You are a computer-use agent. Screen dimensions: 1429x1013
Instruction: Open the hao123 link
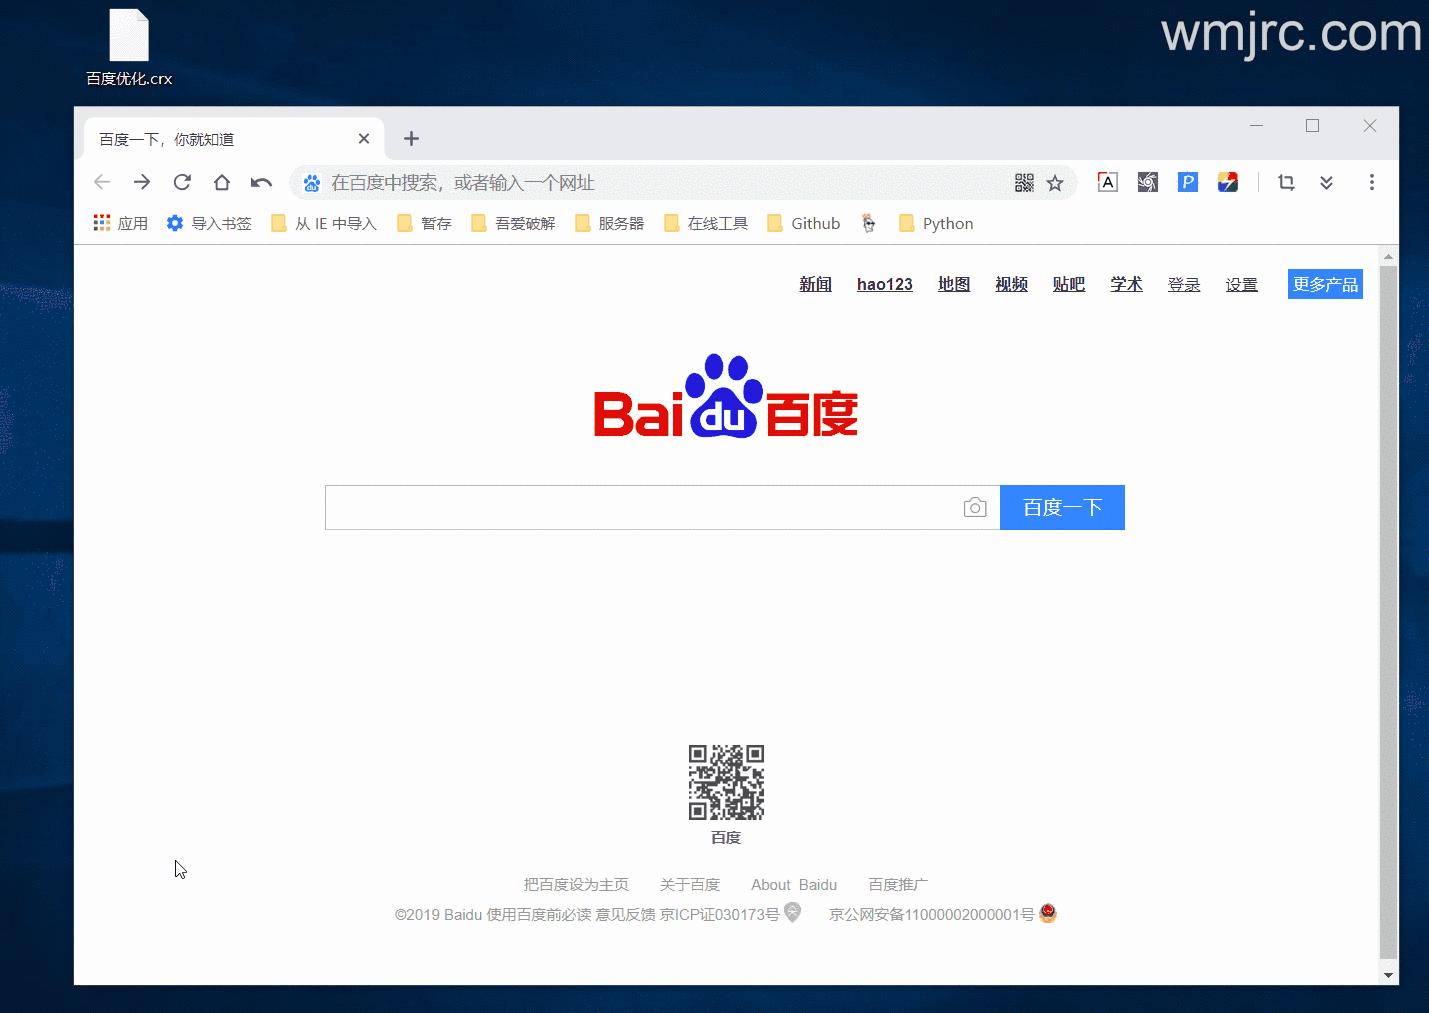pos(885,284)
